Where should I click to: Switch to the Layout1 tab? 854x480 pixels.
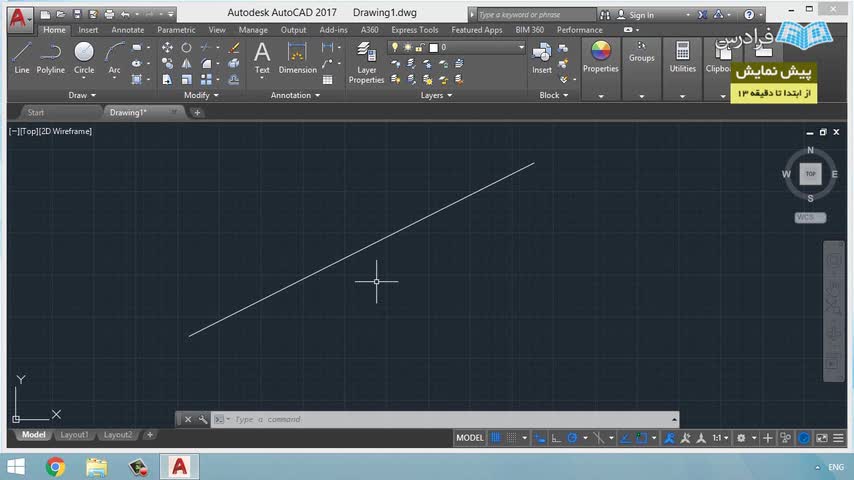74,435
